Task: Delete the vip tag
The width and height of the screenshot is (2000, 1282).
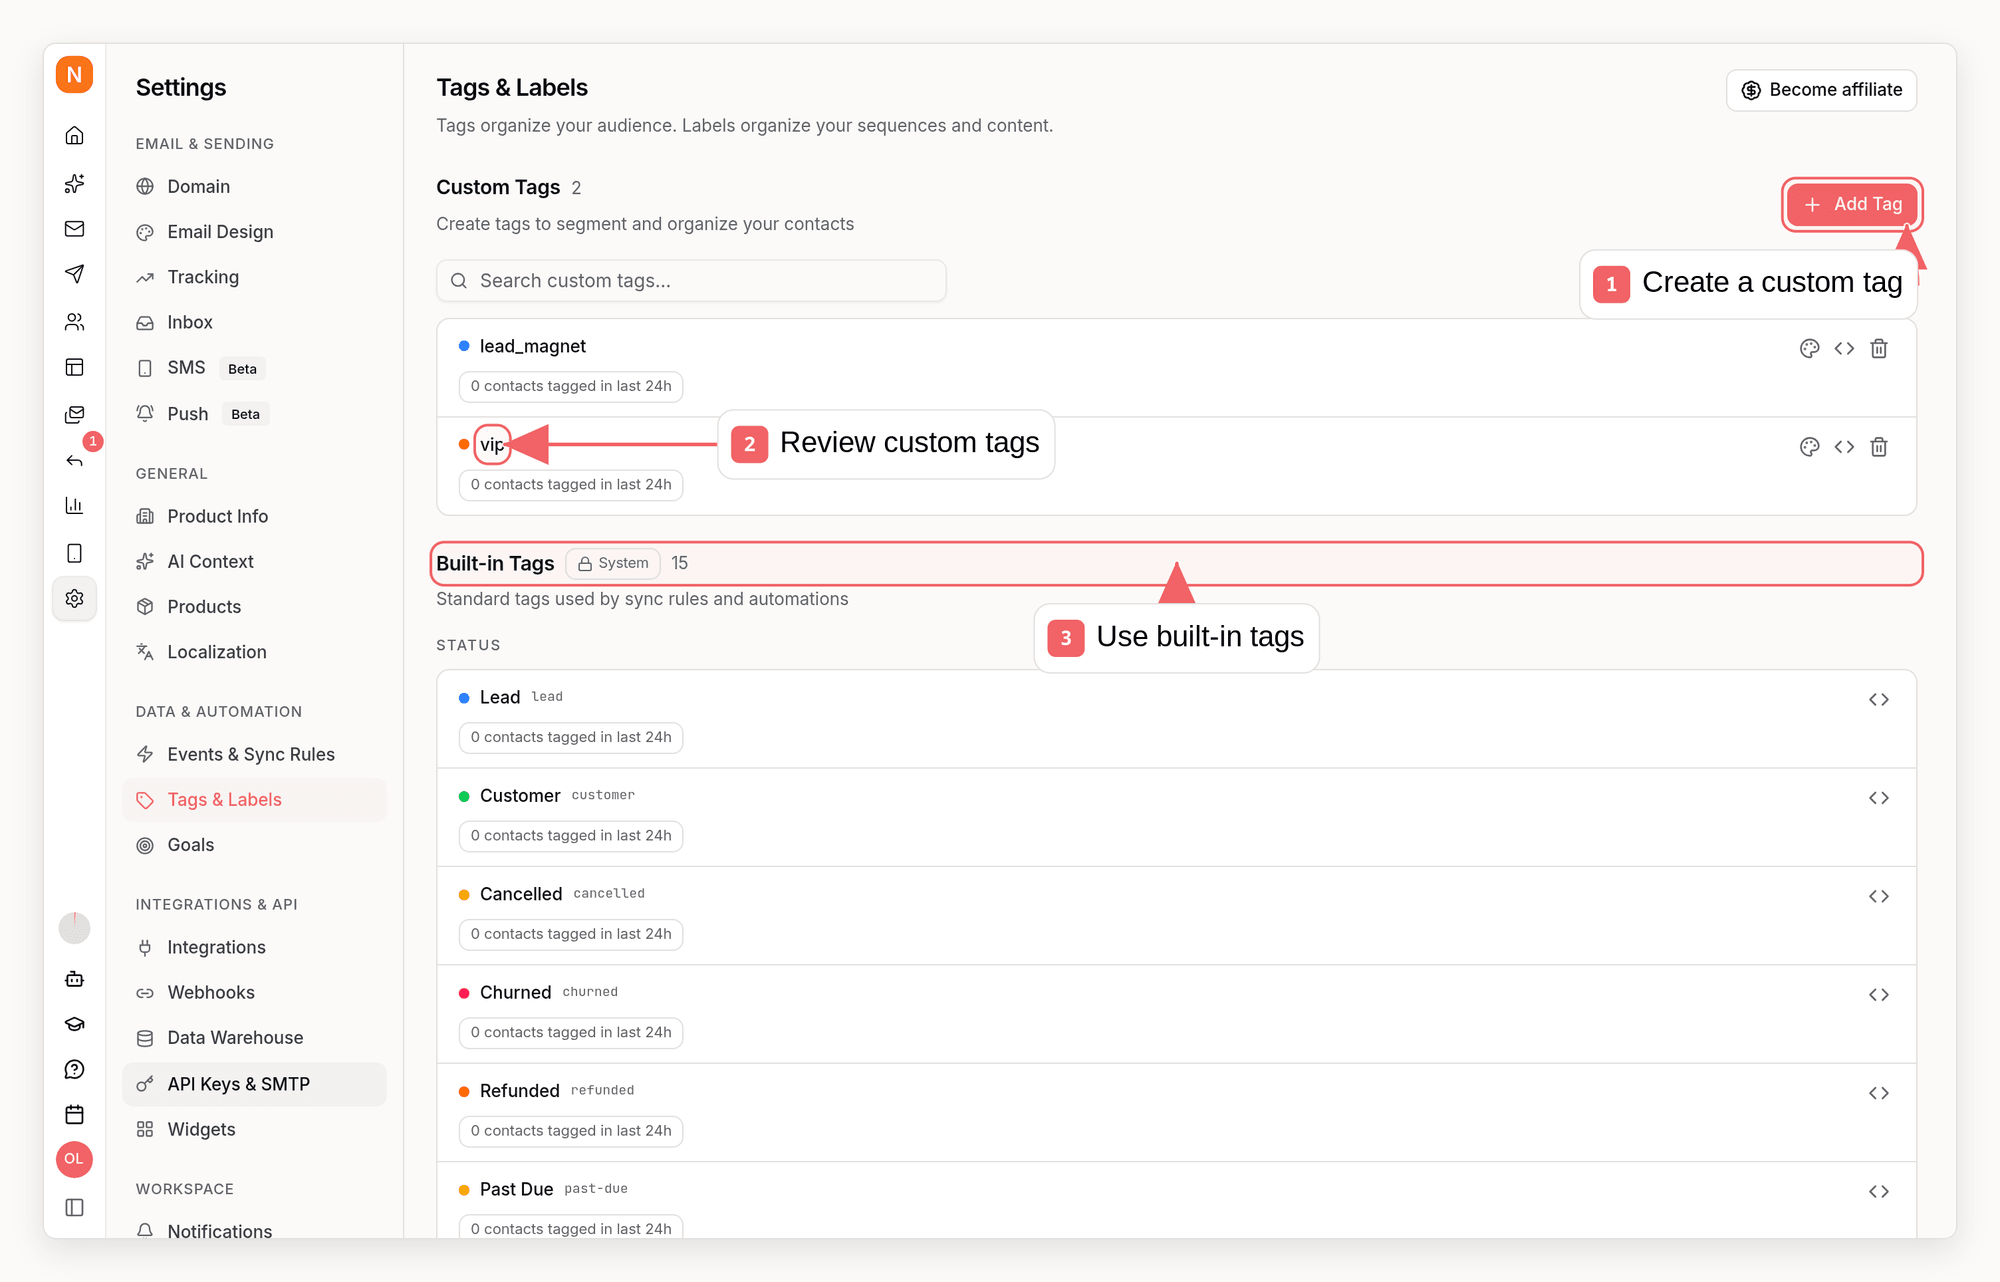Action: (x=1879, y=447)
